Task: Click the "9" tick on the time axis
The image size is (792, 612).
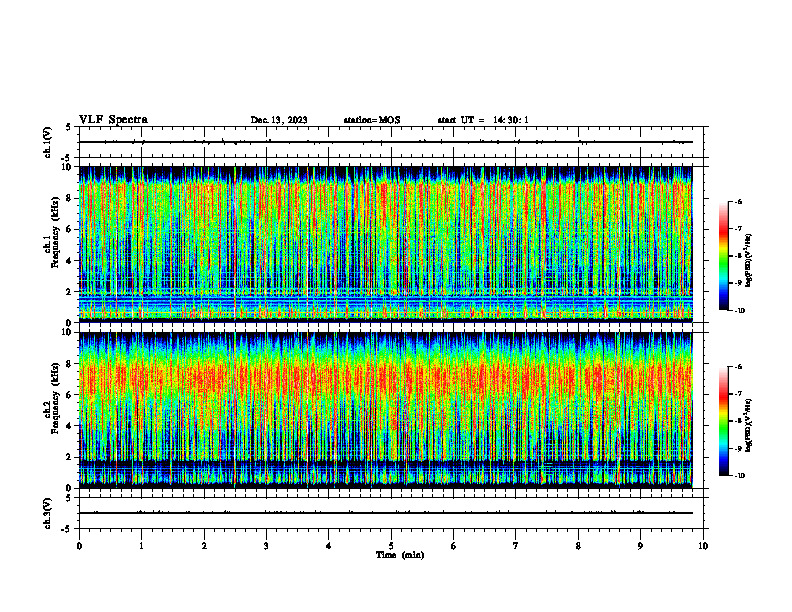Action: click(x=640, y=546)
